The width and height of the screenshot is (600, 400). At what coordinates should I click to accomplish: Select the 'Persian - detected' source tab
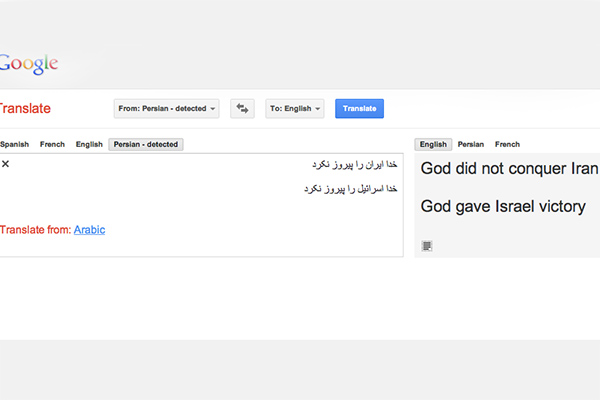coord(146,145)
